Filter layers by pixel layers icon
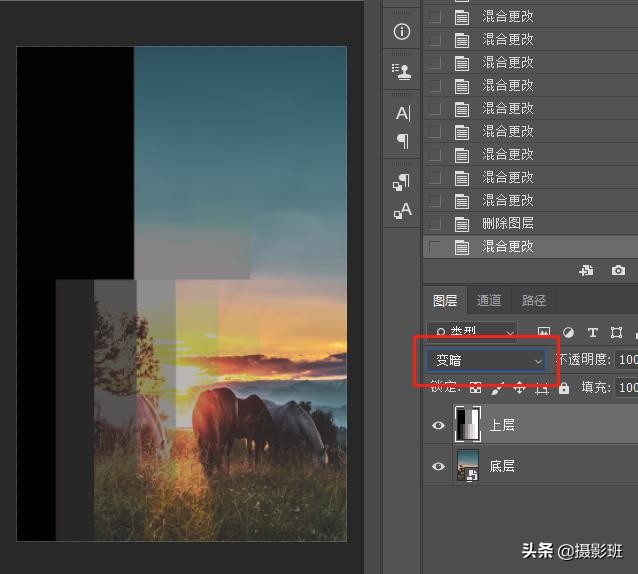 tap(544, 332)
